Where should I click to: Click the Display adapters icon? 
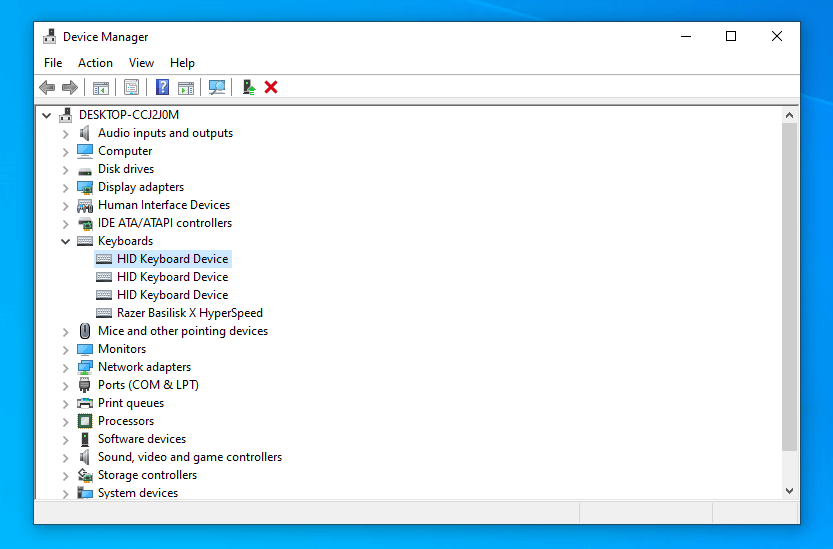pos(85,187)
